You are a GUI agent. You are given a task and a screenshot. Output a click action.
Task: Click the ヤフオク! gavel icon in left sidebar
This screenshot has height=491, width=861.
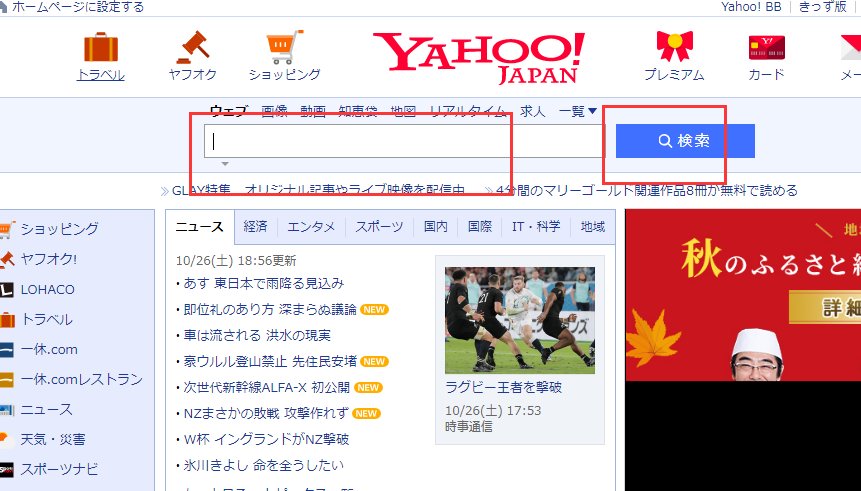coord(6,259)
